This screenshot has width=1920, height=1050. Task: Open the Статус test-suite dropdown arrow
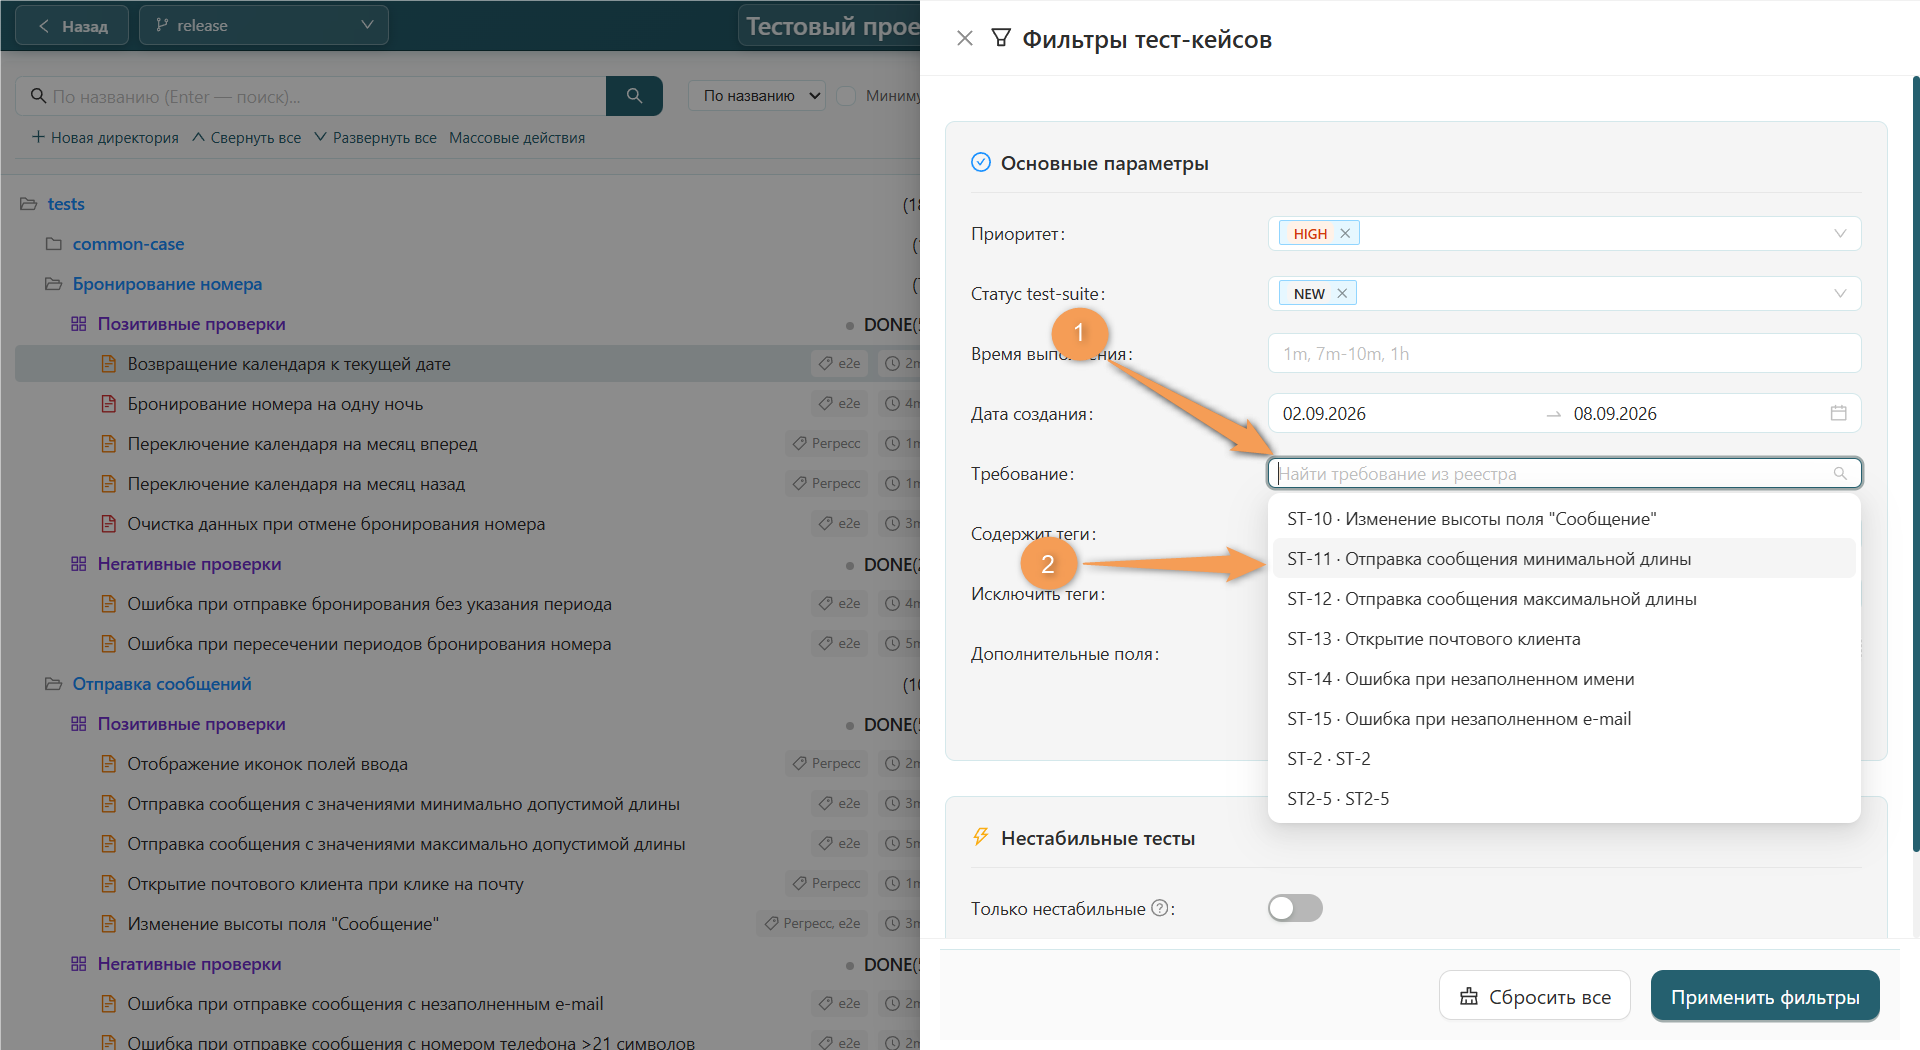coord(1840,293)
